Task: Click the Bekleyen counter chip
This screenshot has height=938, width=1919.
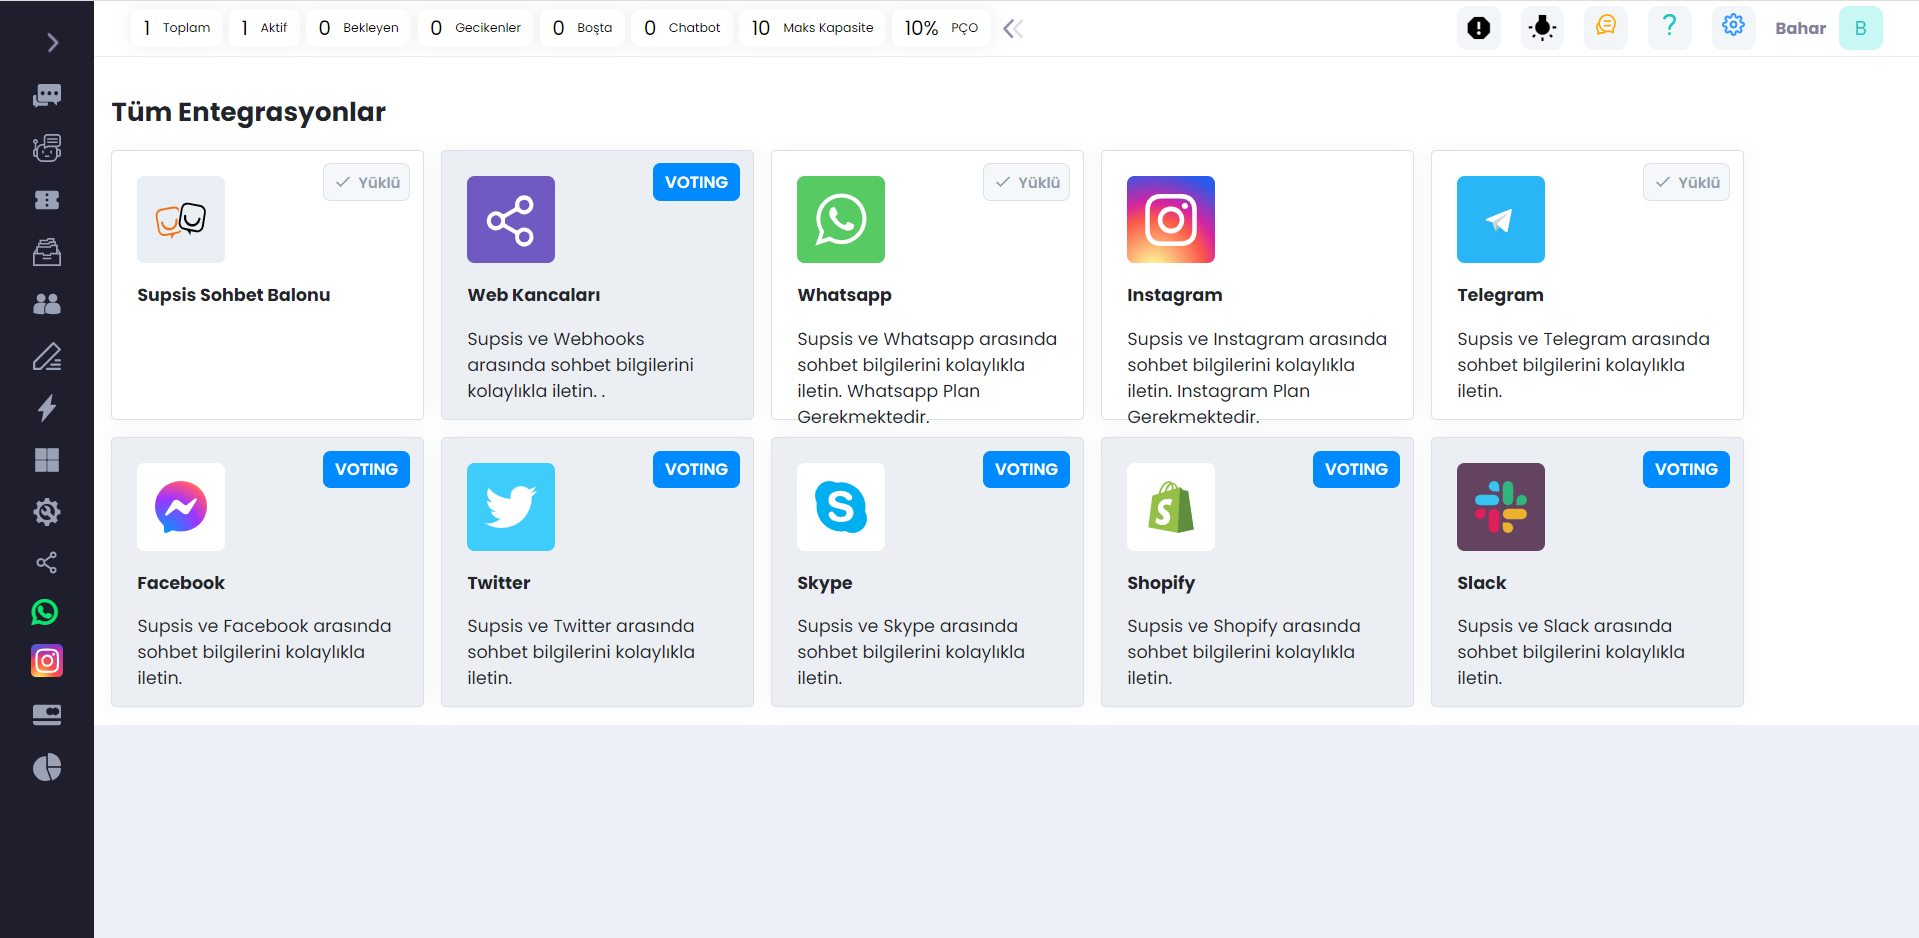Action: (358, 28)
